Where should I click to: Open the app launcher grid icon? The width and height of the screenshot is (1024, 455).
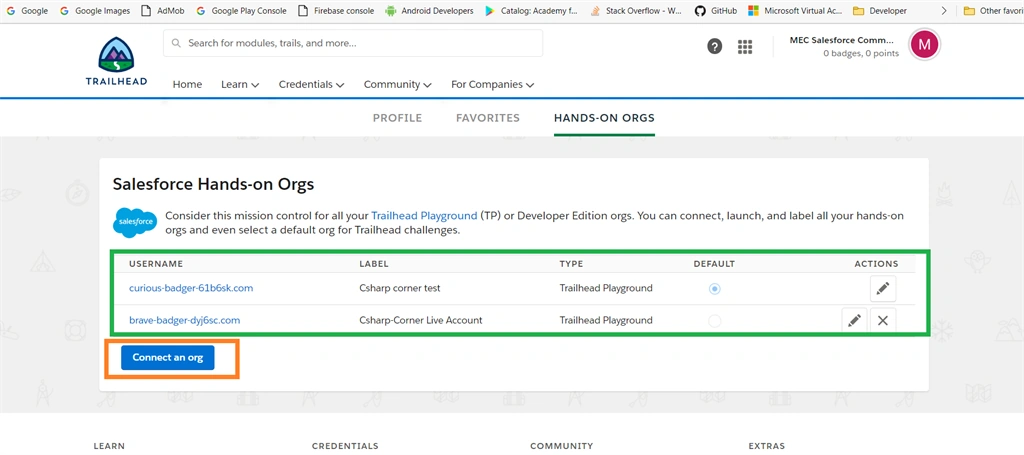pyautogui.click(x=745, y=46)
